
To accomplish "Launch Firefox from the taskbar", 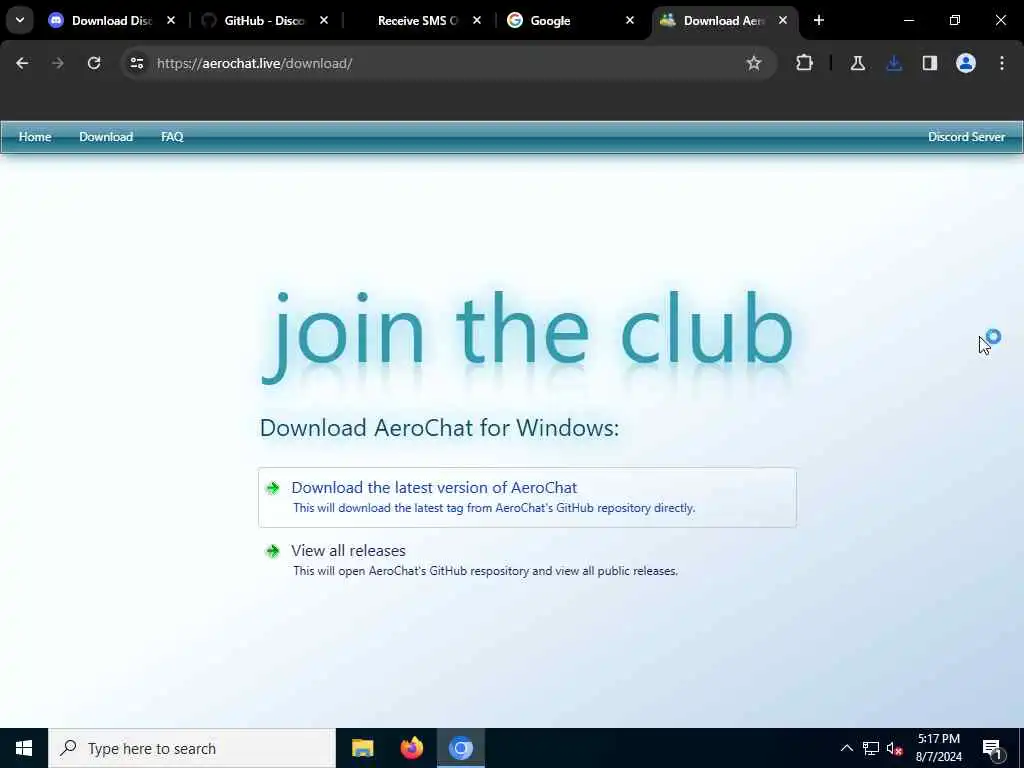I will tap(411, 748).
